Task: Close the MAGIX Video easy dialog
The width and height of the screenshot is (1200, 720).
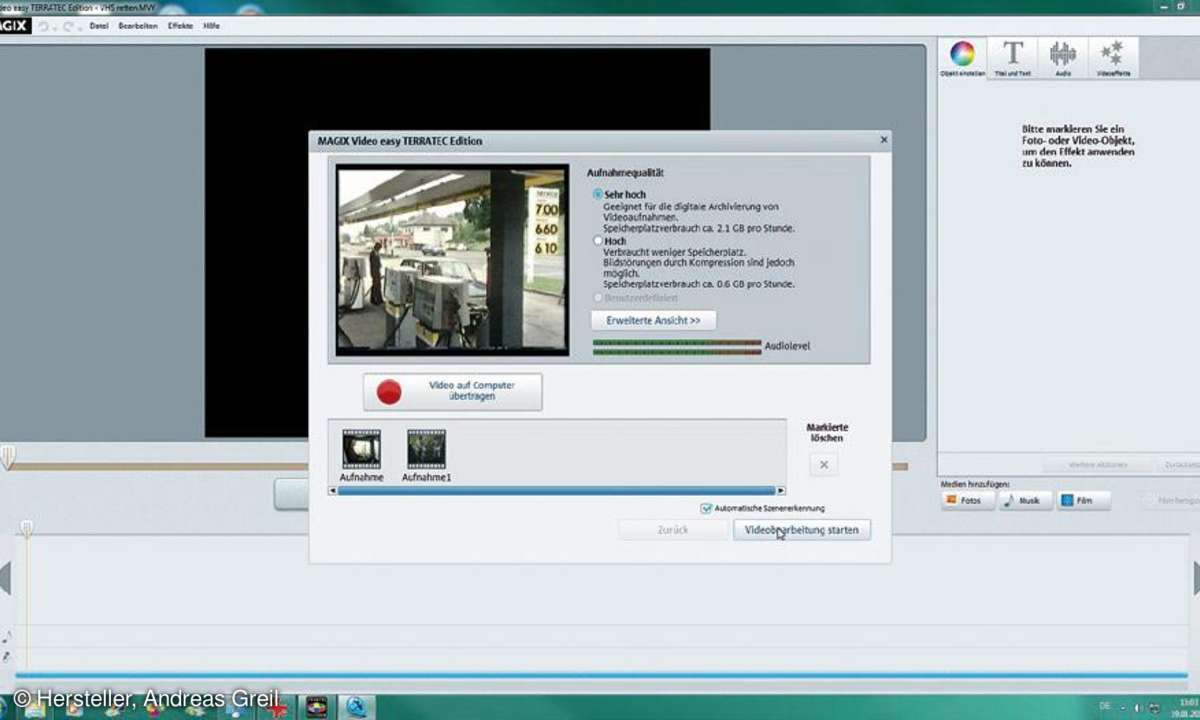Action: point(884,141)
